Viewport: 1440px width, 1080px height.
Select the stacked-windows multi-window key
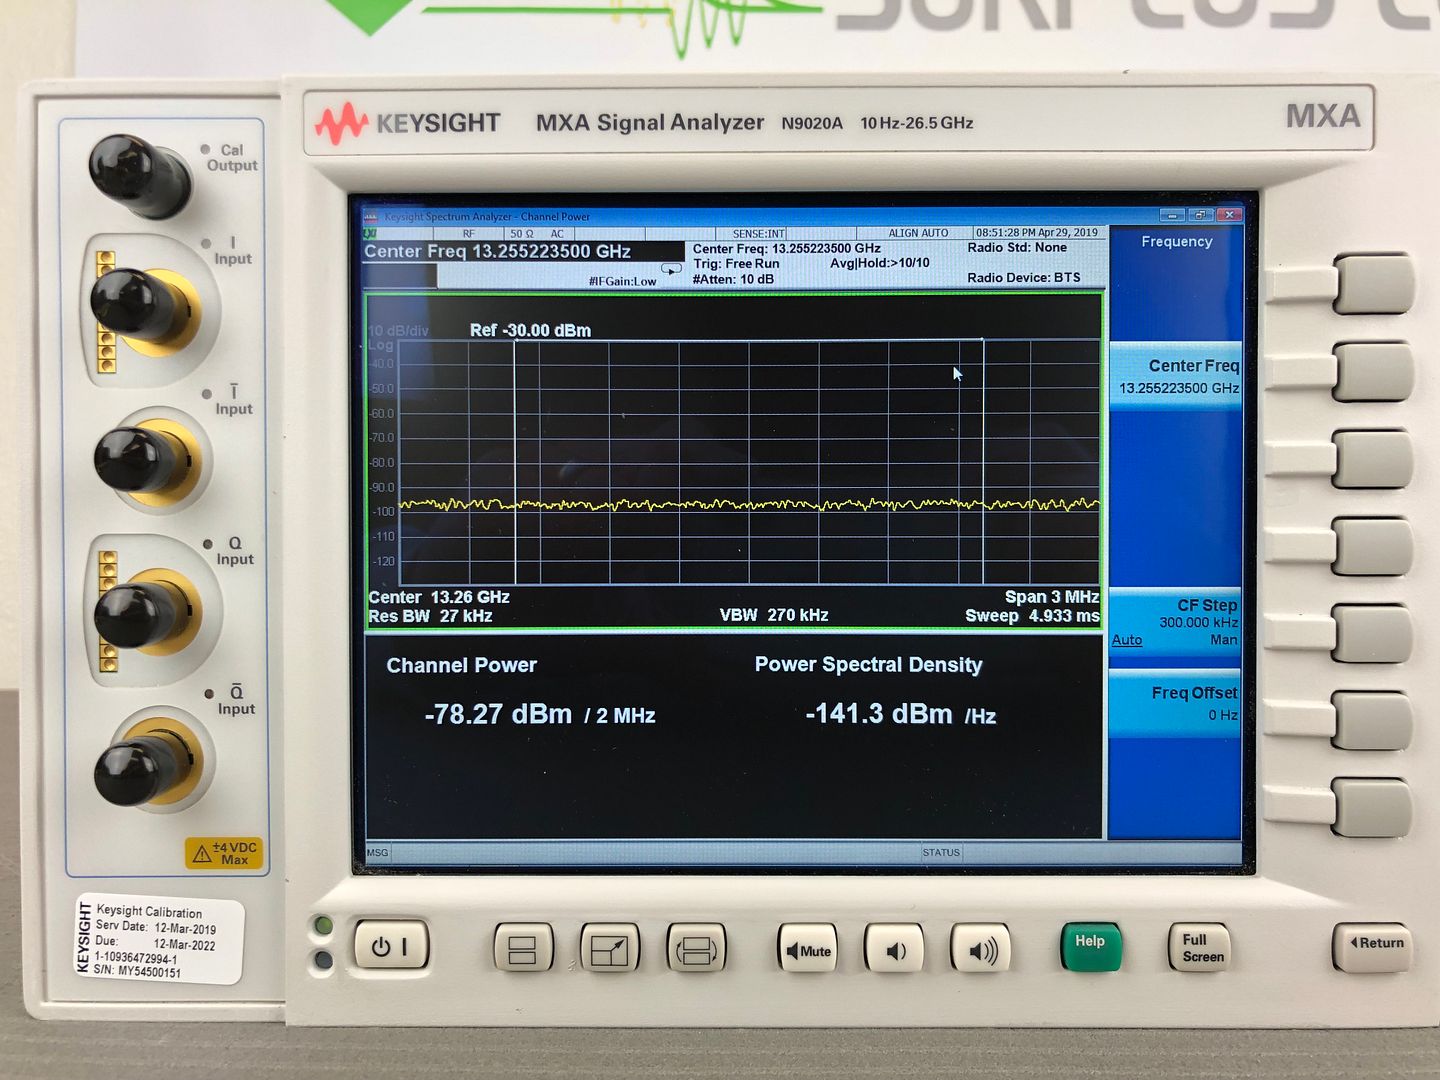coord(523,948)
